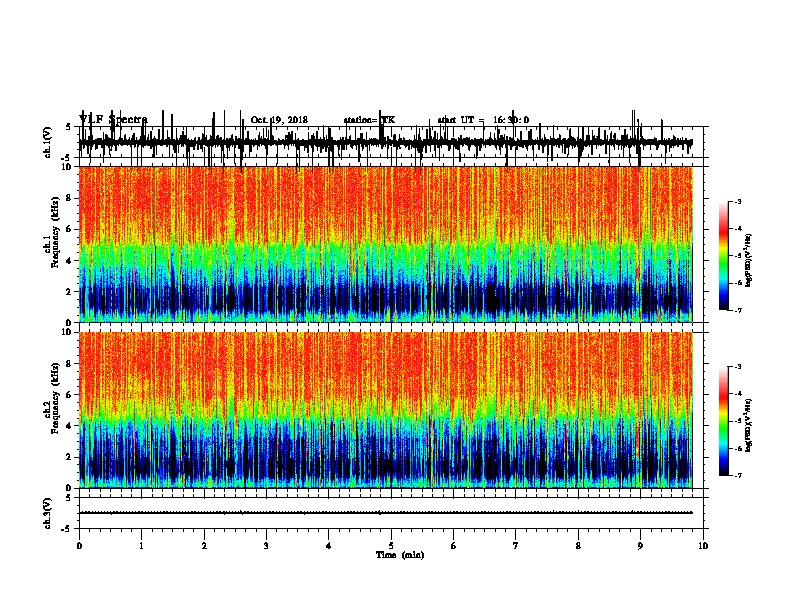The image size is (792, 612).
Task: Click the ch.1 spectrogram color scale bar
Action: click(x=724, y=256)
